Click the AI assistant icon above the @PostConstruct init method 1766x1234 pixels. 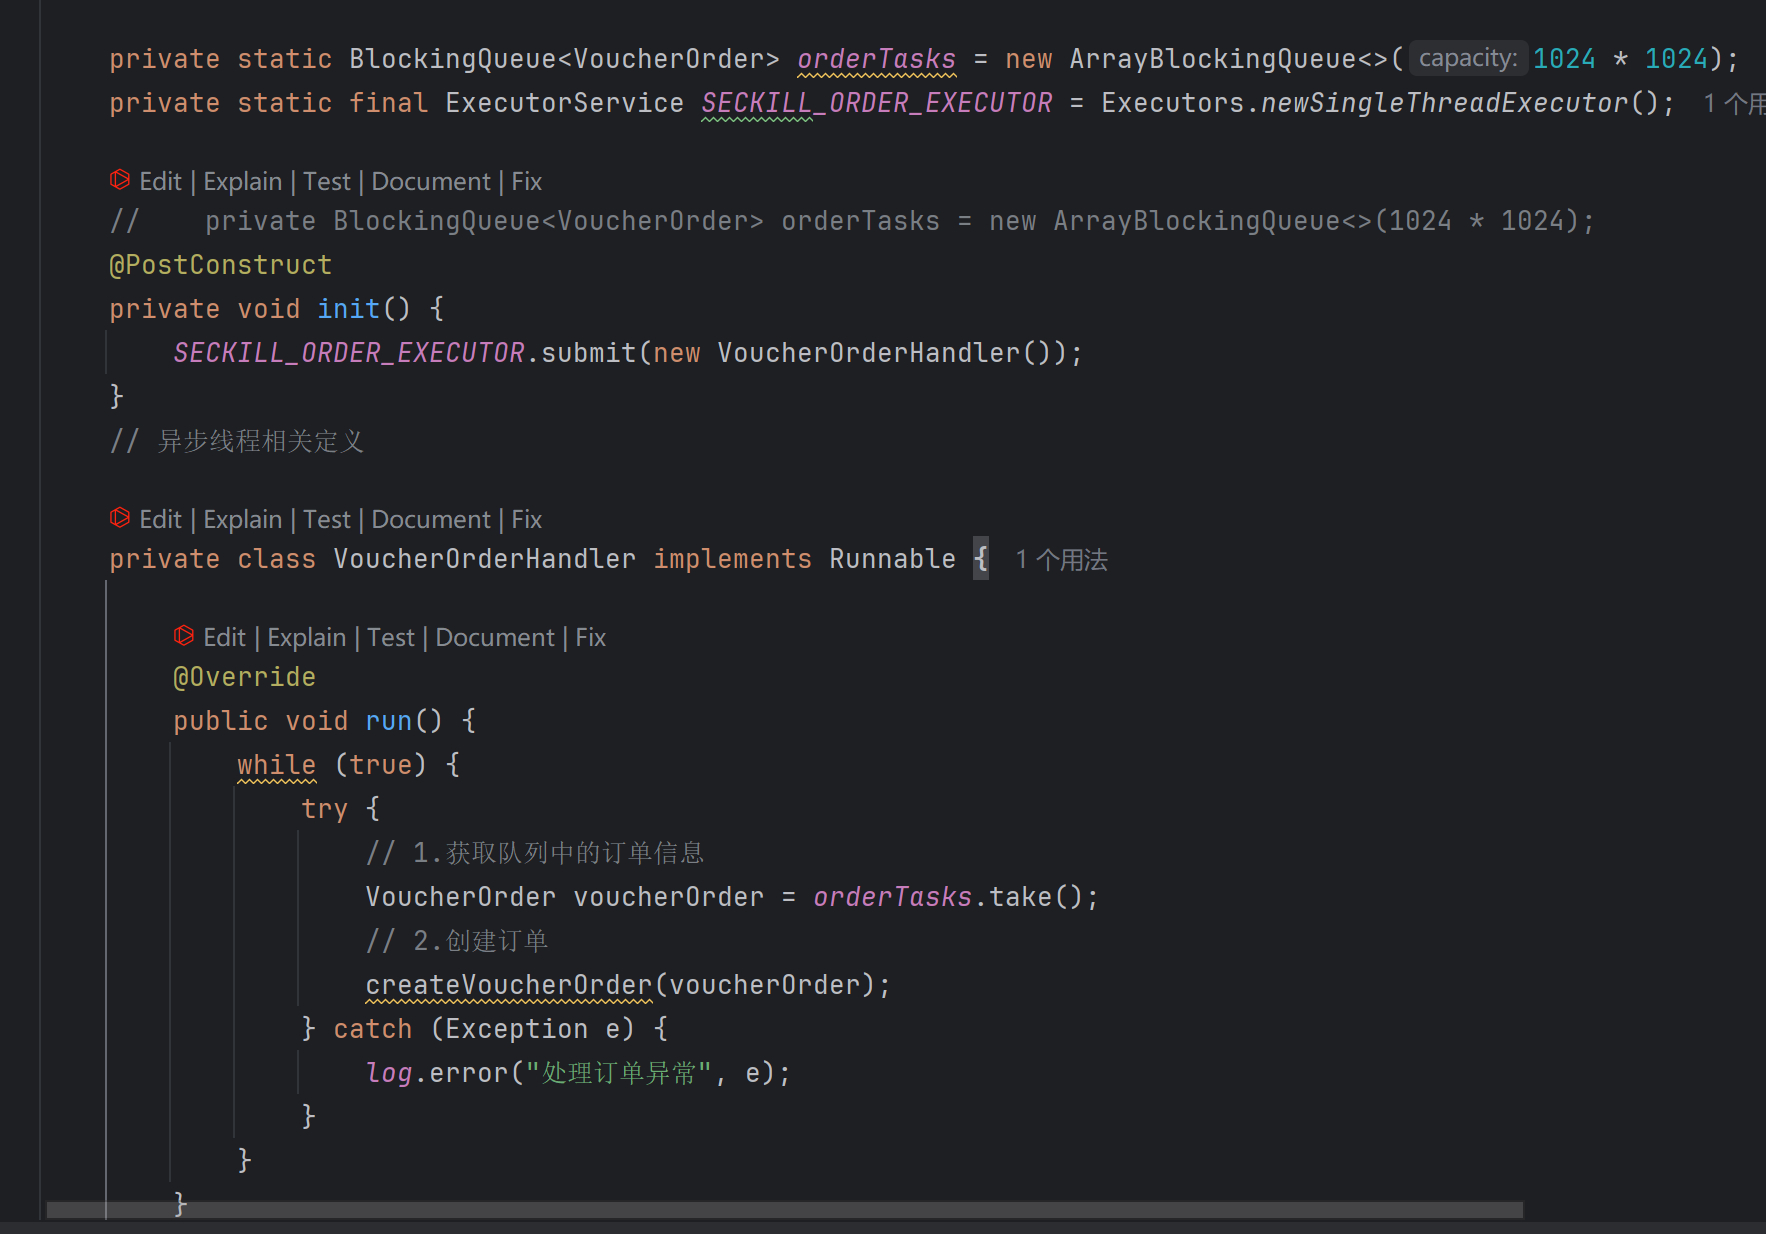[120, 180]
